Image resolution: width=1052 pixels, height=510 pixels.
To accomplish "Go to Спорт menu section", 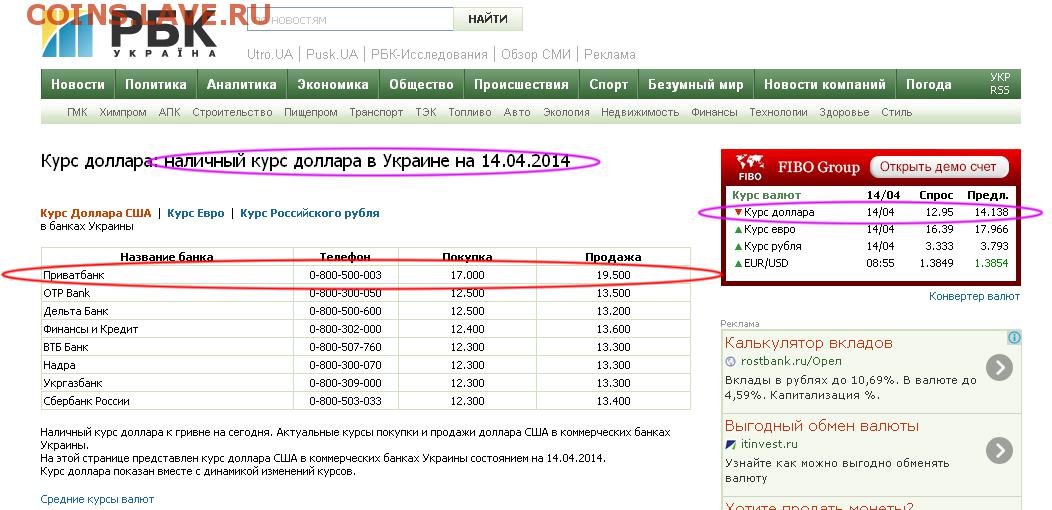I will point(609,85).
